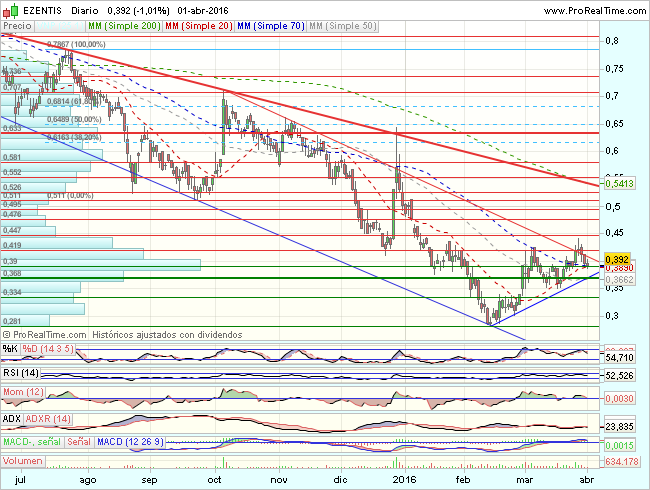Open the Volumen indicator label
650x490 pixels.
(x=23, y=461)
